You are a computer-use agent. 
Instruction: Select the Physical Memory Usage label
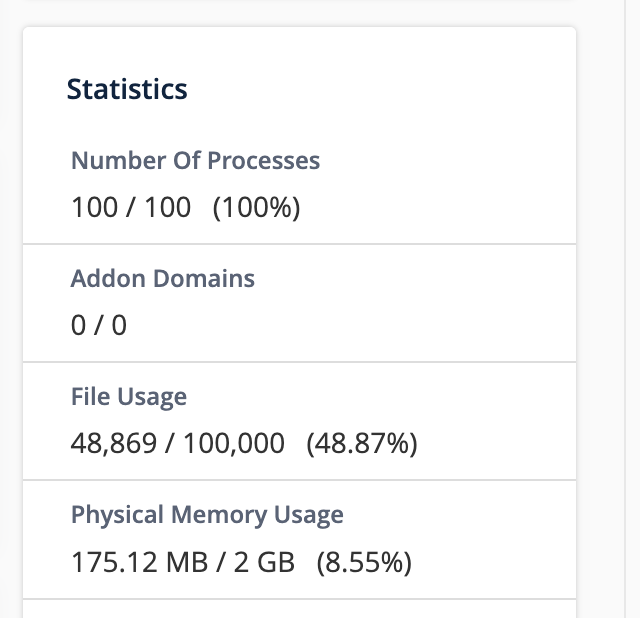coord(207,515)
